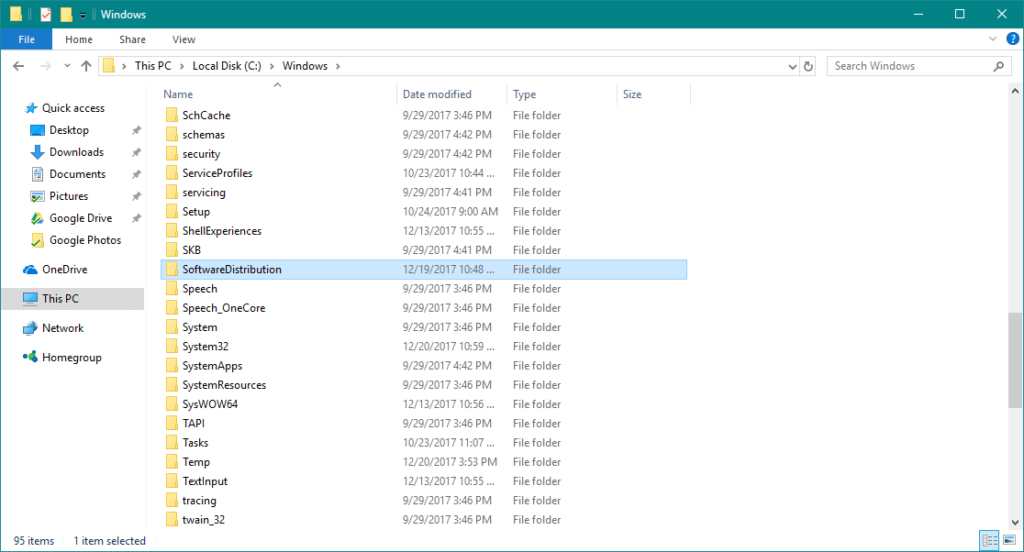Click the pin icon beside Pictures
This screenshot has height=552, width=1024.
136,196
